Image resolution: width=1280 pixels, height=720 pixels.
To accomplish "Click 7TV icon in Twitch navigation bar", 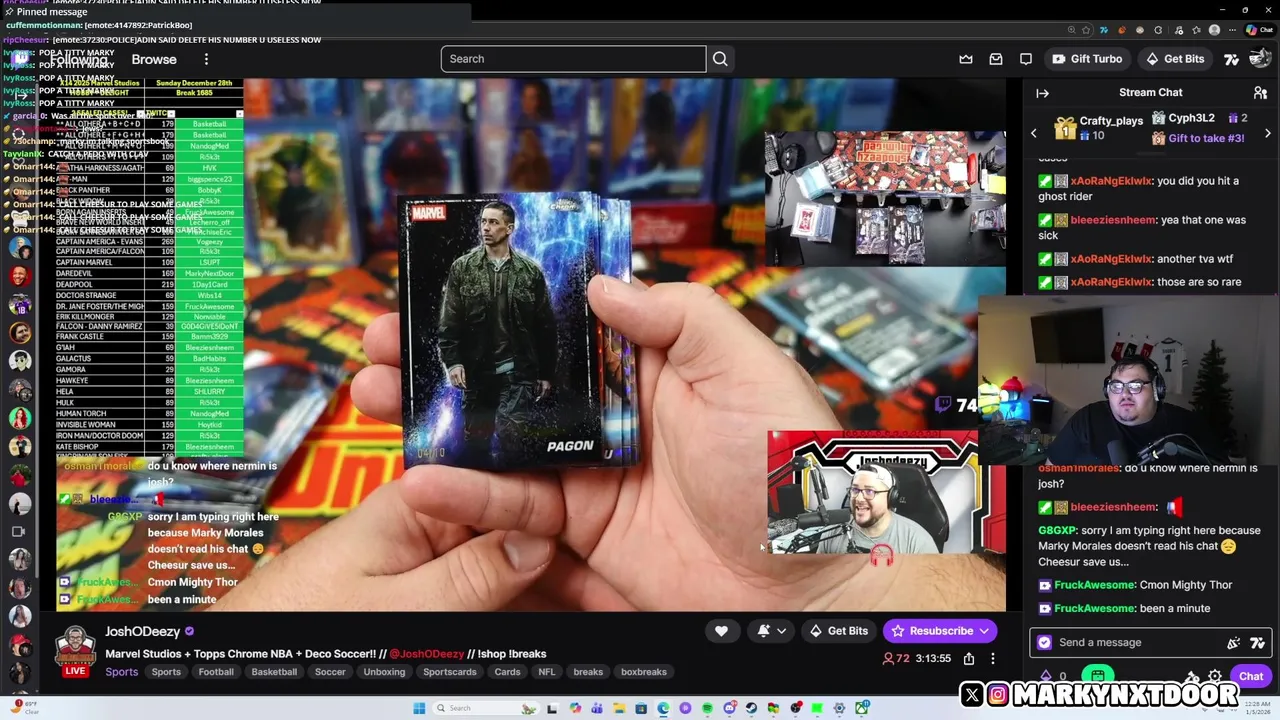I will 1231,59.
